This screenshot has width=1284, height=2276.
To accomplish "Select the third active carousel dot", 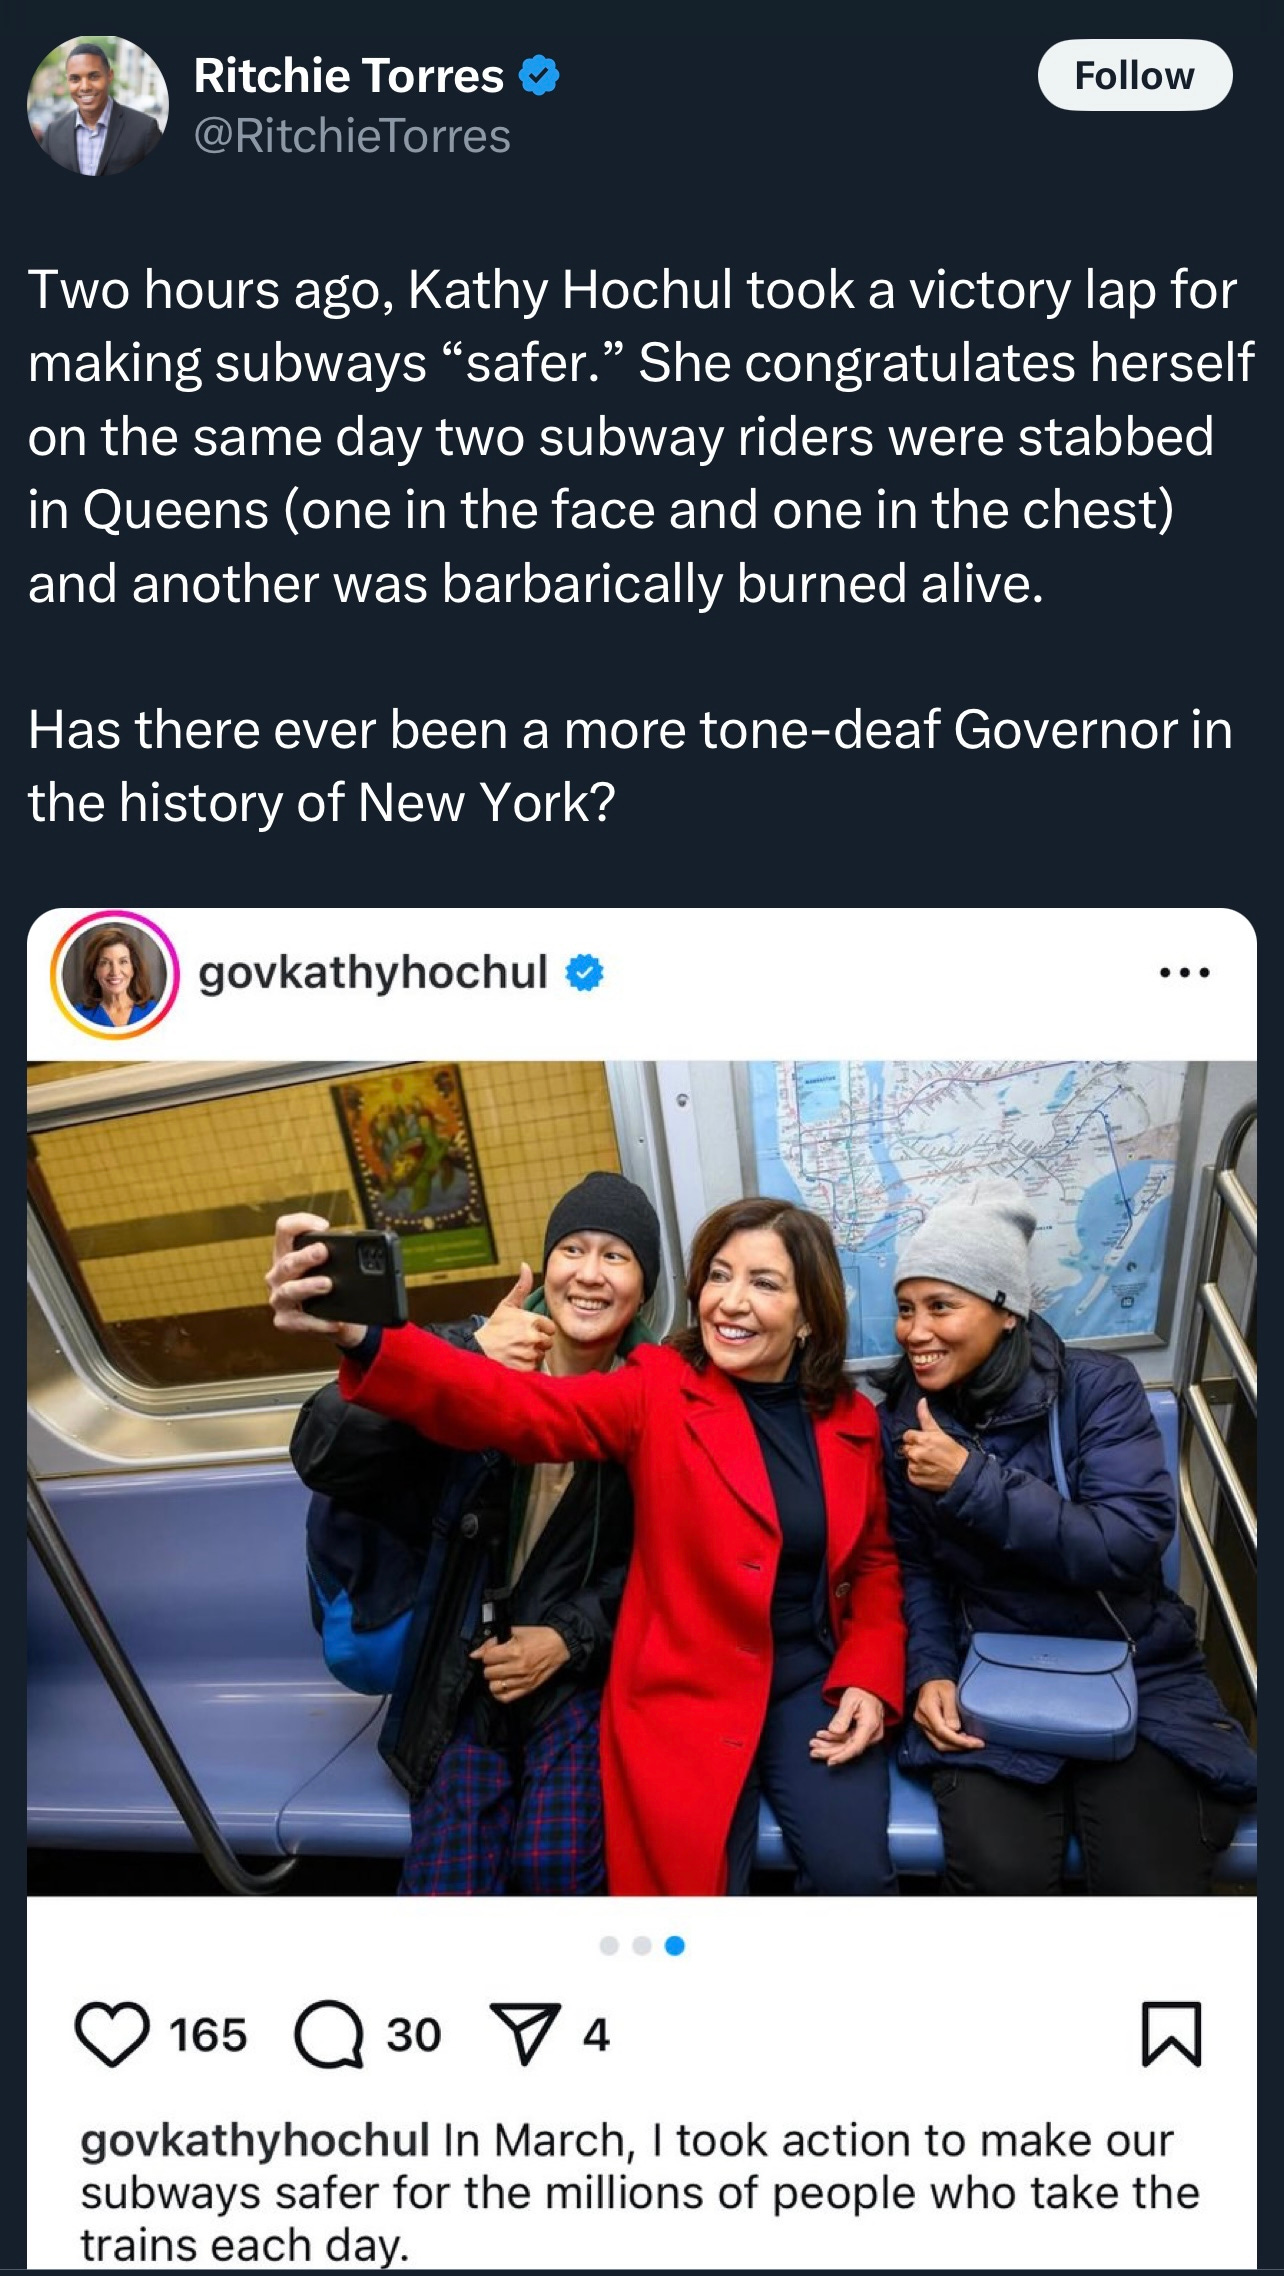I will coord(675,1945).
